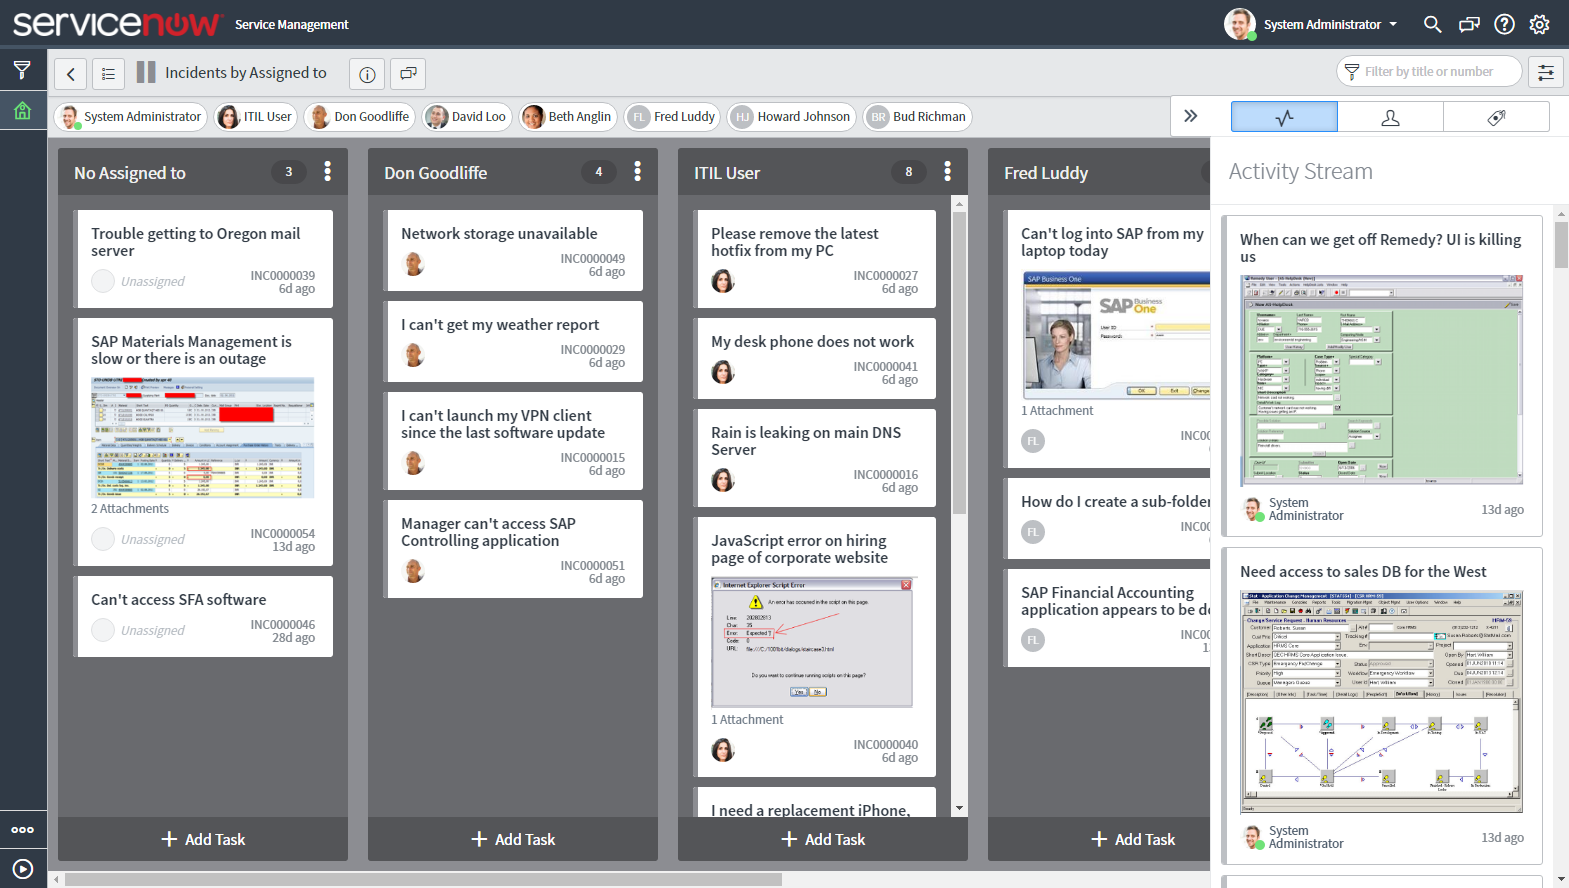1569x888 pixels.
Task: Open the filter navigator funnel icon in sidebar
Action: [x=22, y=70]
